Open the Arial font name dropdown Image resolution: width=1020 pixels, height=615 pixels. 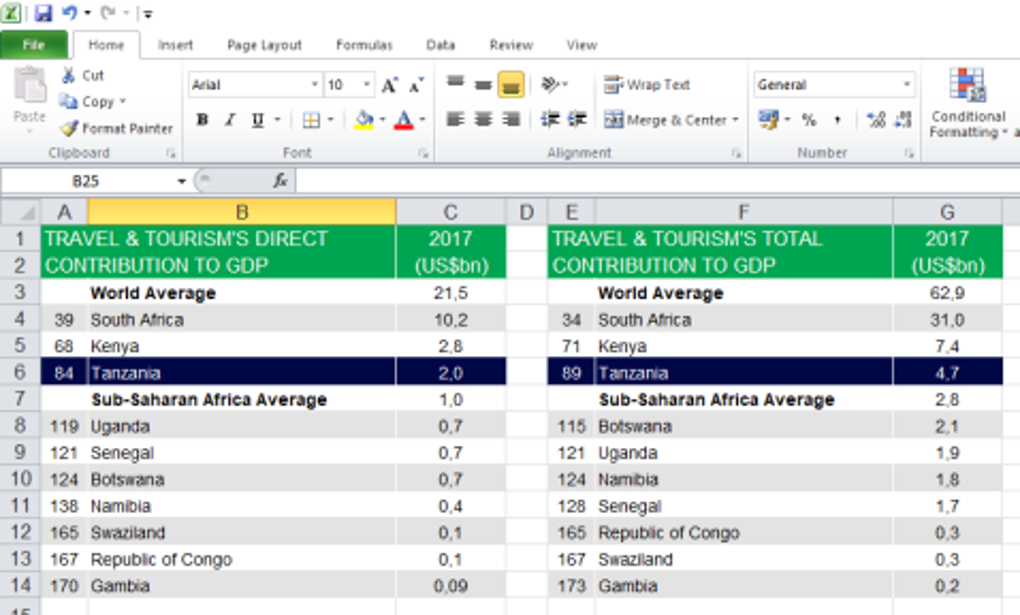pyautogui.click(x=314, y=85)
